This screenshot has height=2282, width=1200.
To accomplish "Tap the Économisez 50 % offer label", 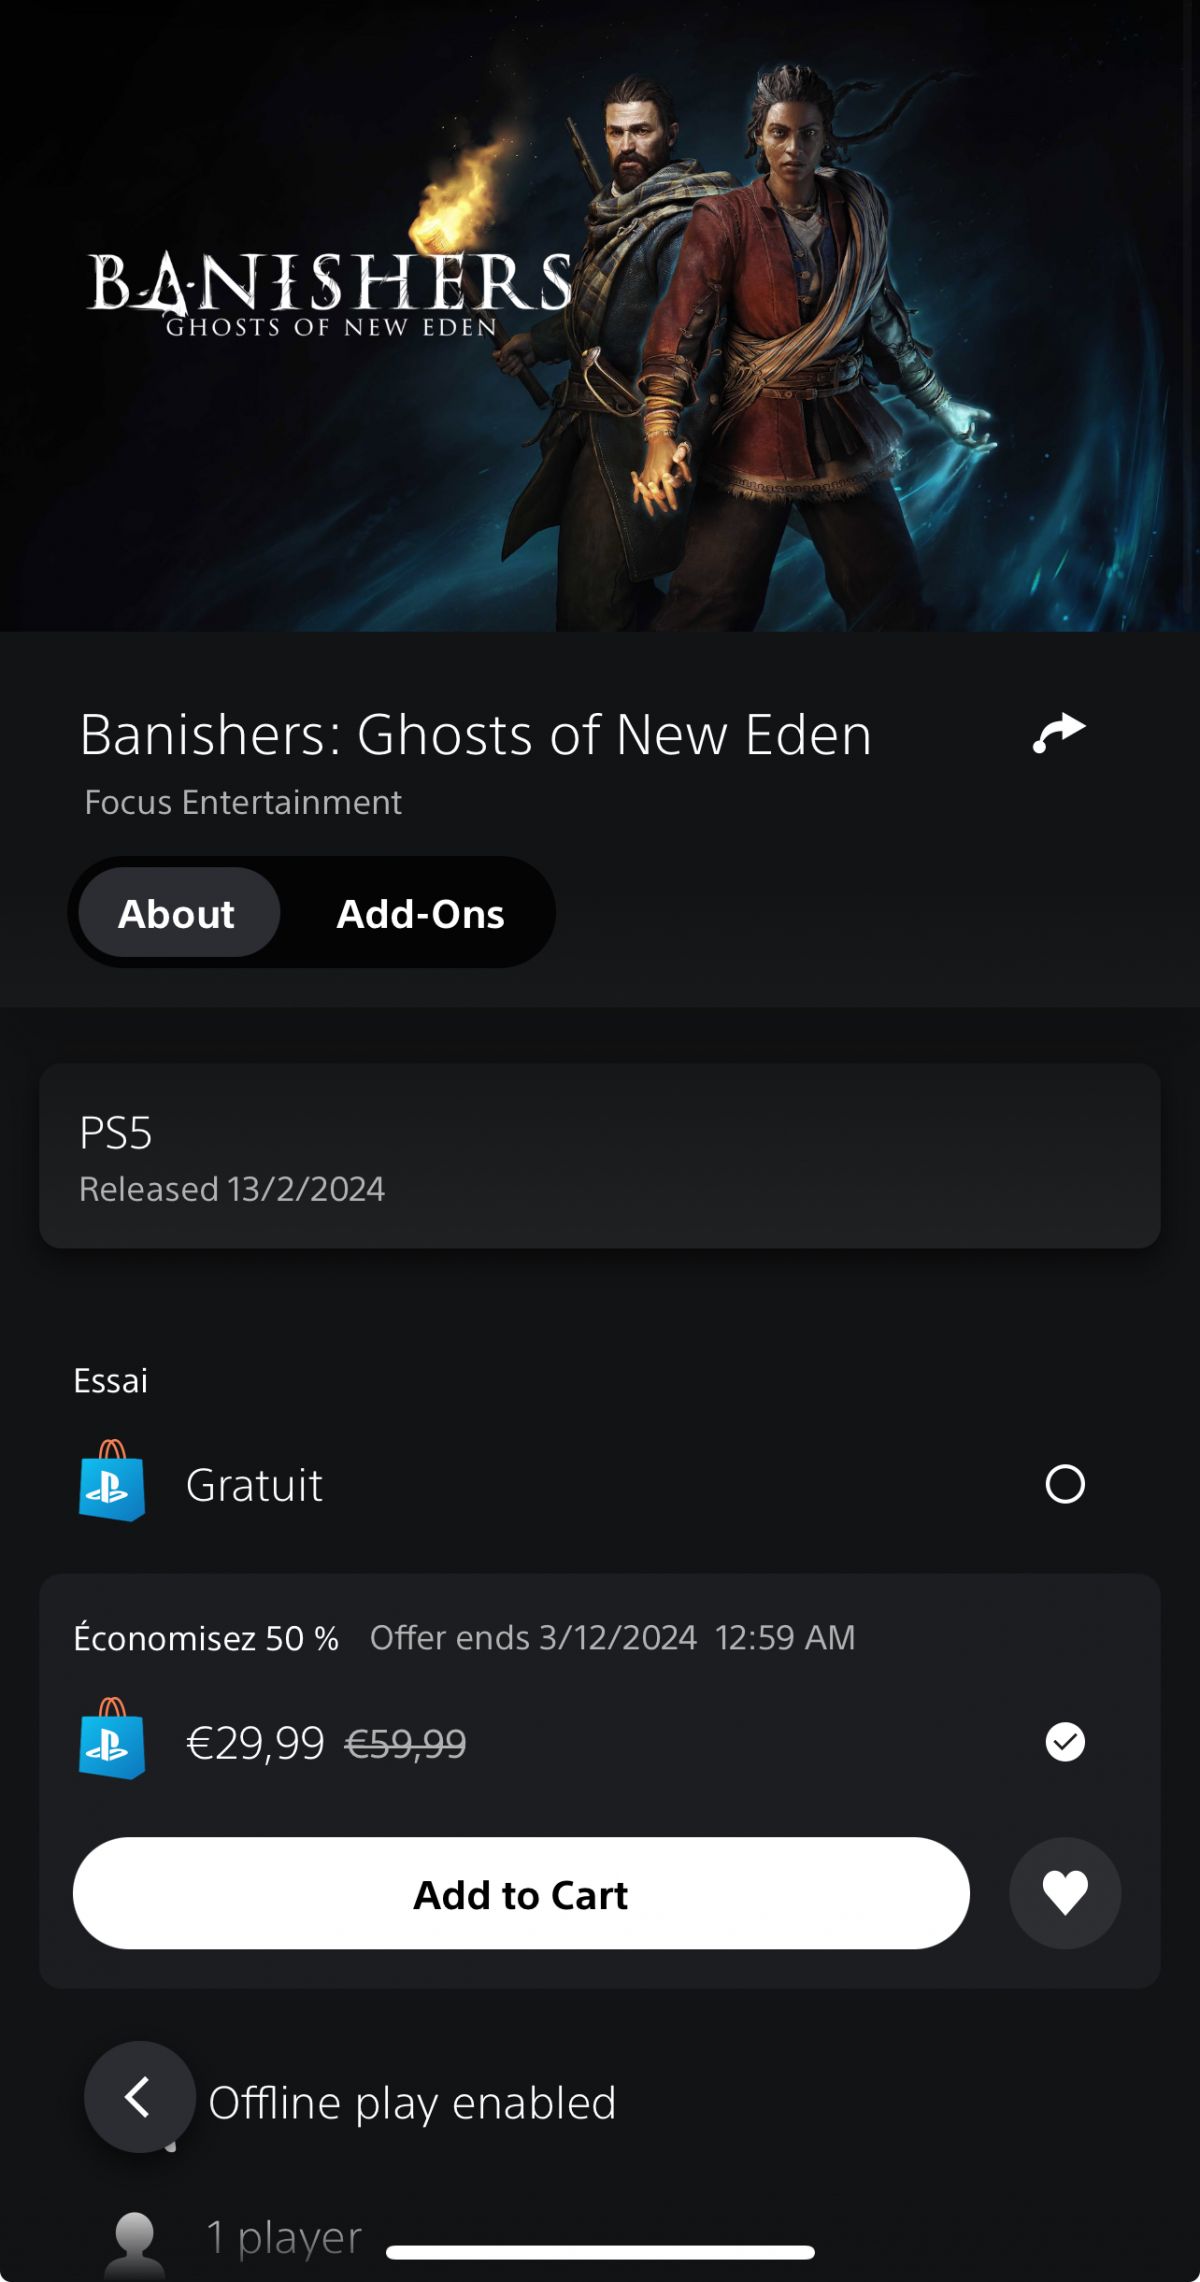I will pos(206,1638).
